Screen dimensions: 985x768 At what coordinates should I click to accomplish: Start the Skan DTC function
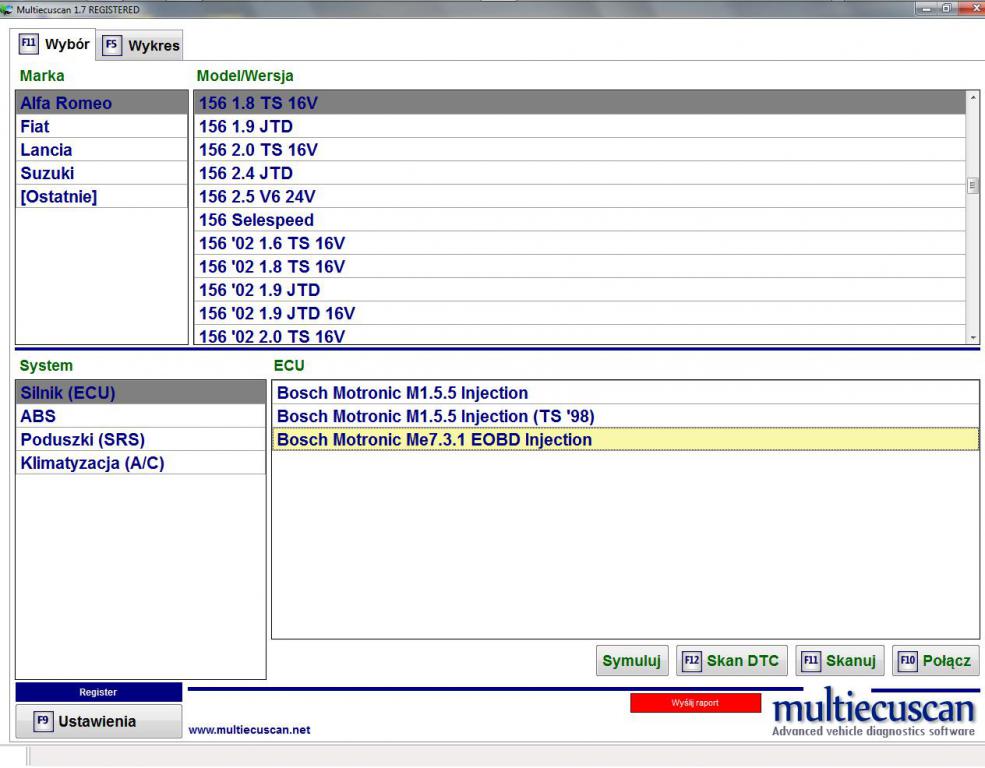(x=732, y=661)
